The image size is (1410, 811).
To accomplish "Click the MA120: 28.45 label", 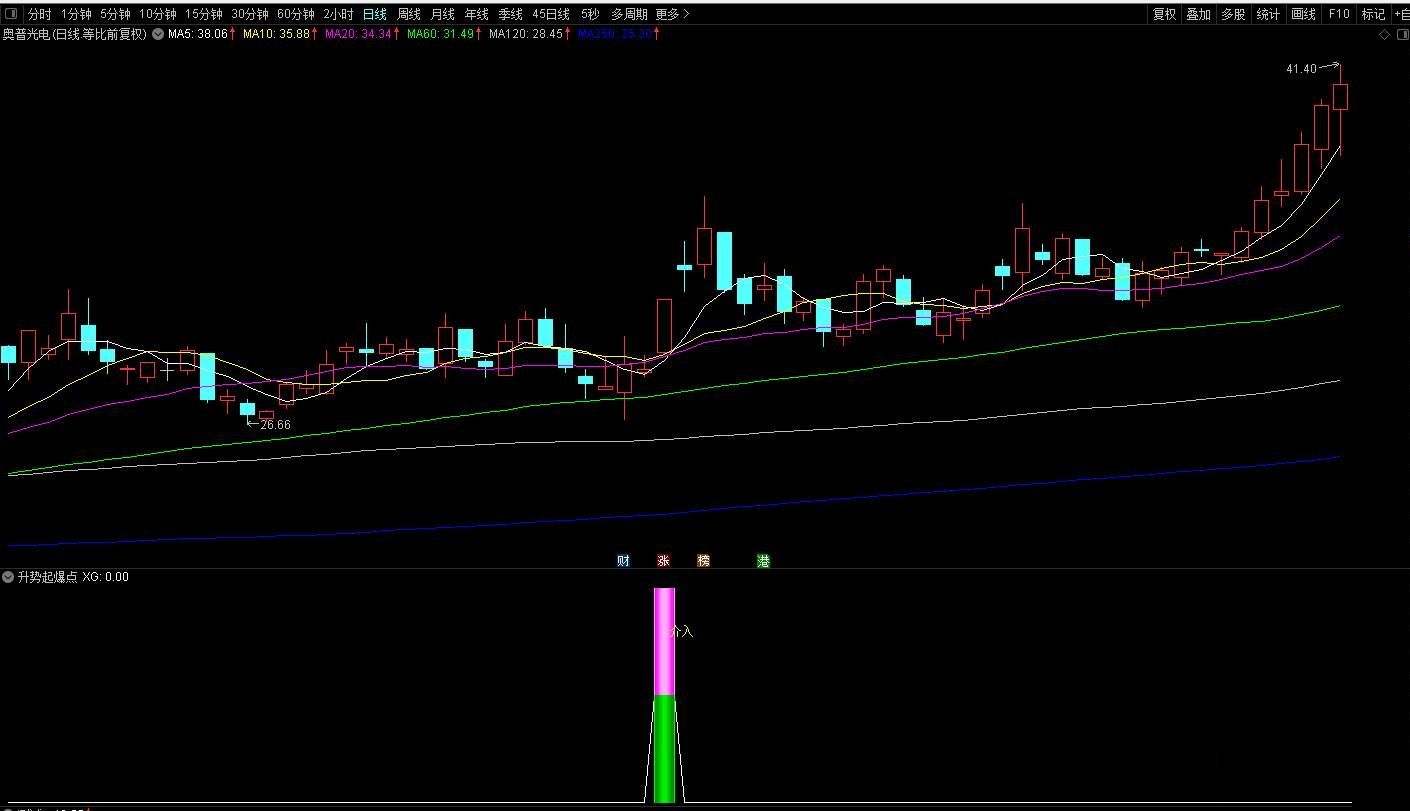I will [x=526, y=34].
